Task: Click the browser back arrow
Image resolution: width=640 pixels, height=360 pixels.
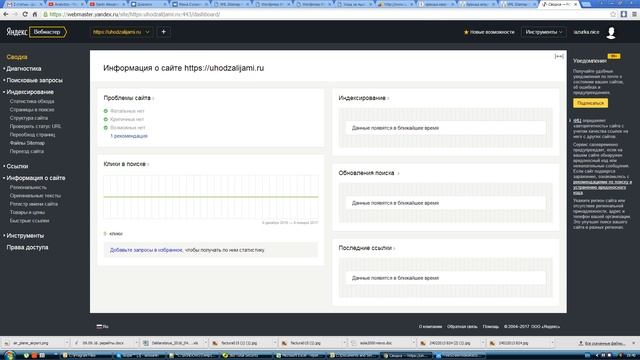Action: coord(5,14)
